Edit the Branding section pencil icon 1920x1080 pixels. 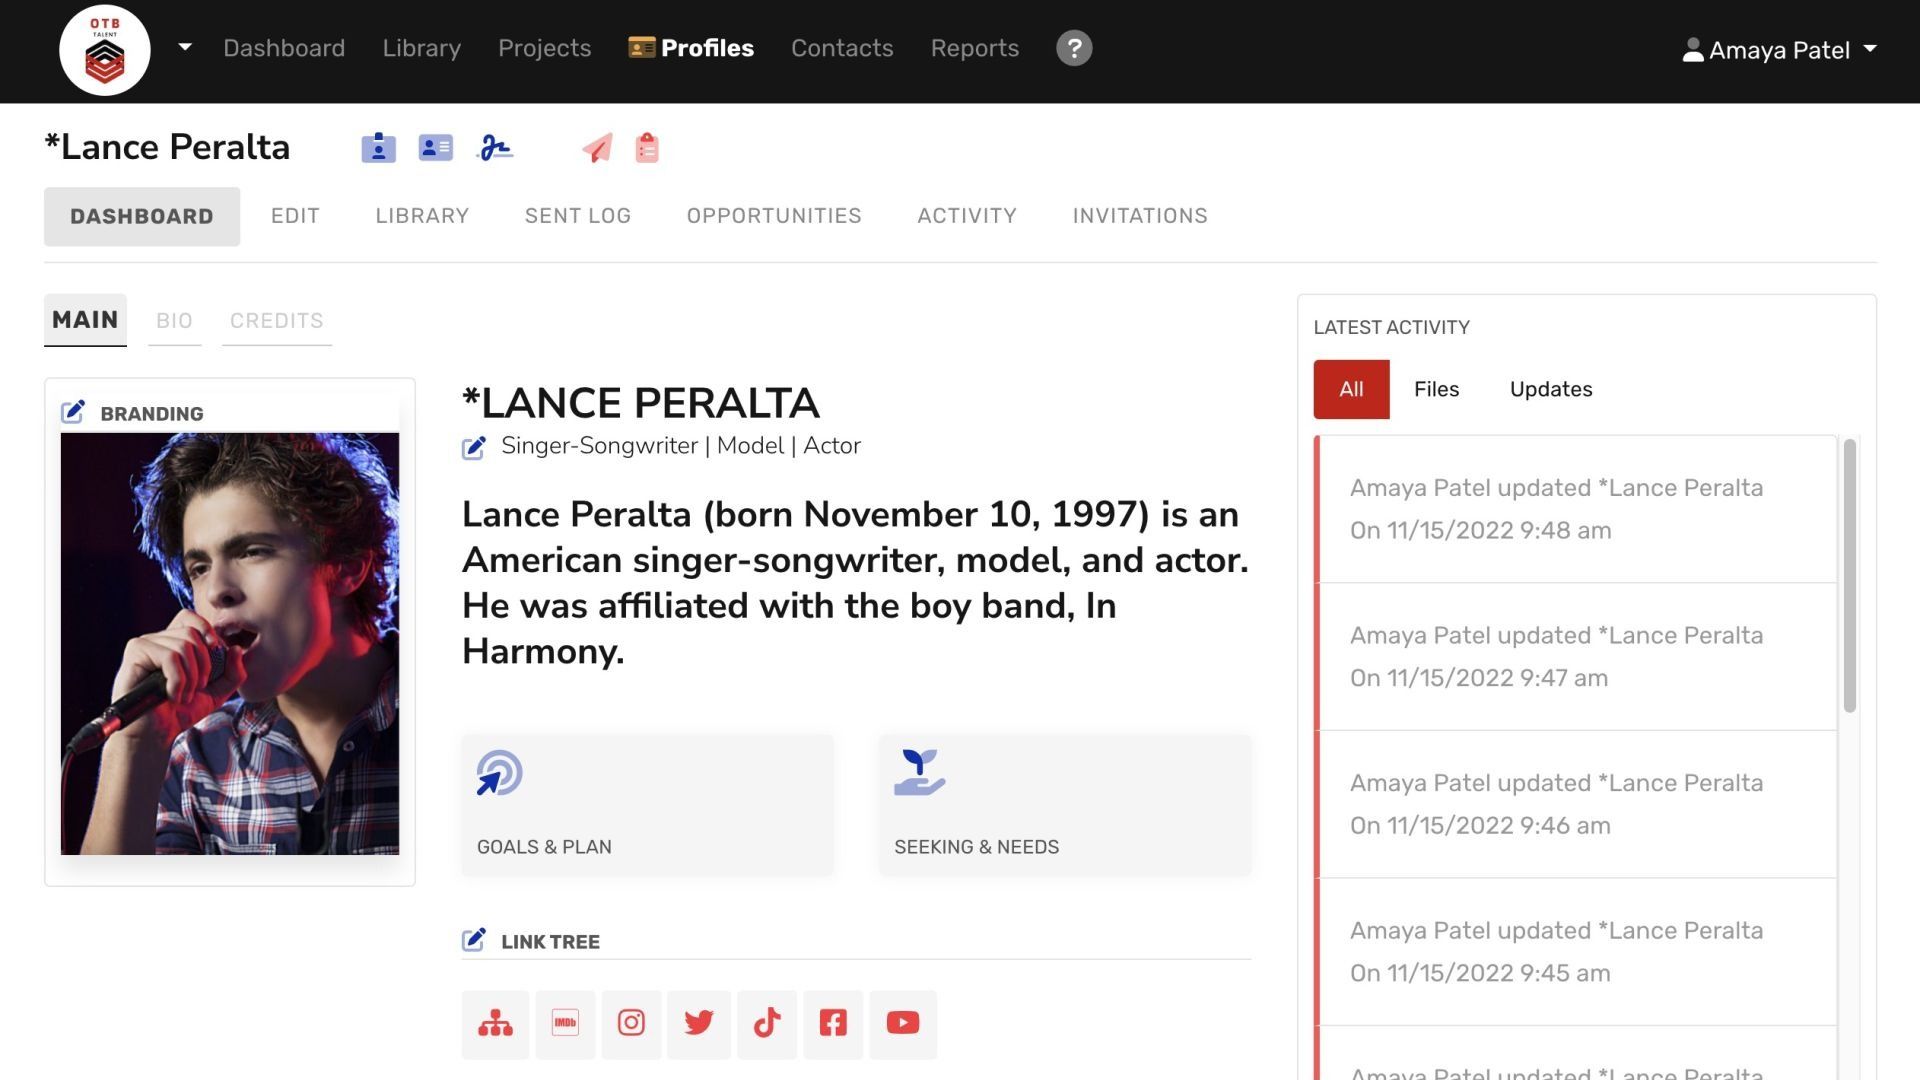73,412
